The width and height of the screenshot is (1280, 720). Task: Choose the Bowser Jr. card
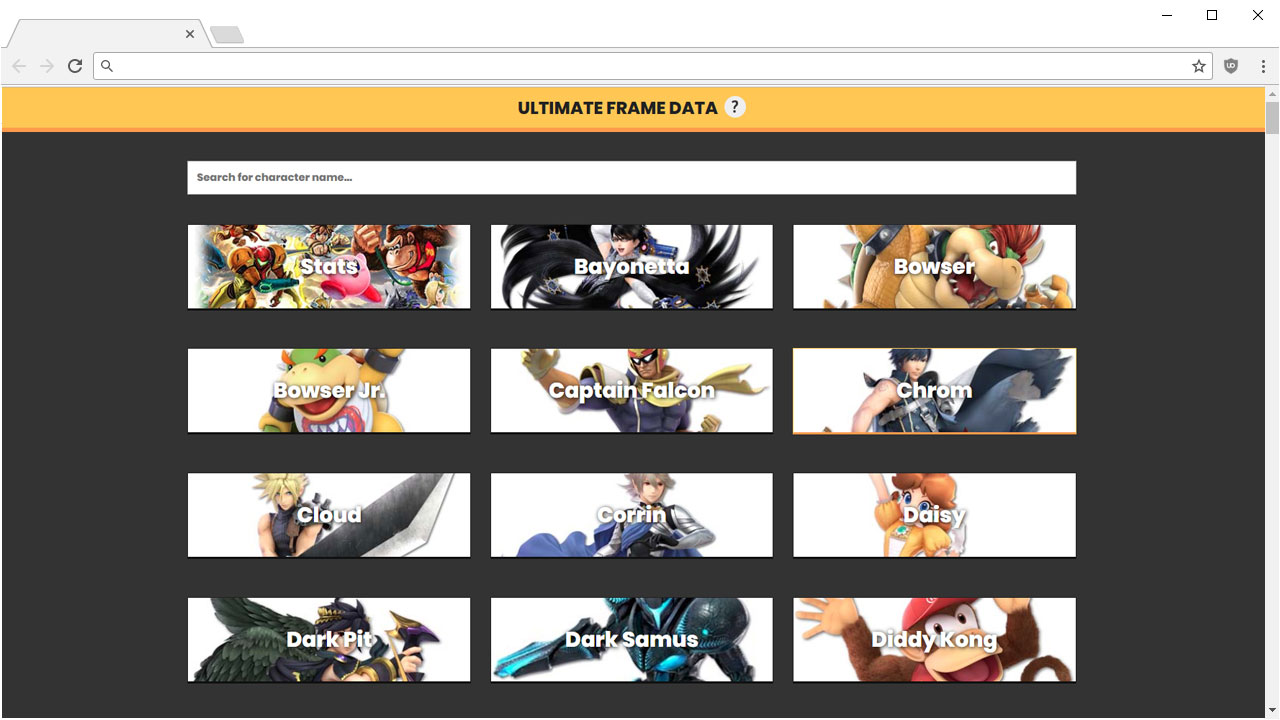coord(329,390)
